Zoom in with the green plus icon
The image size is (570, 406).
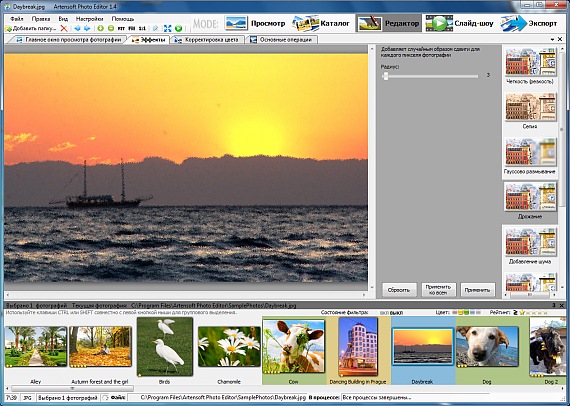[x=101, y=28]
